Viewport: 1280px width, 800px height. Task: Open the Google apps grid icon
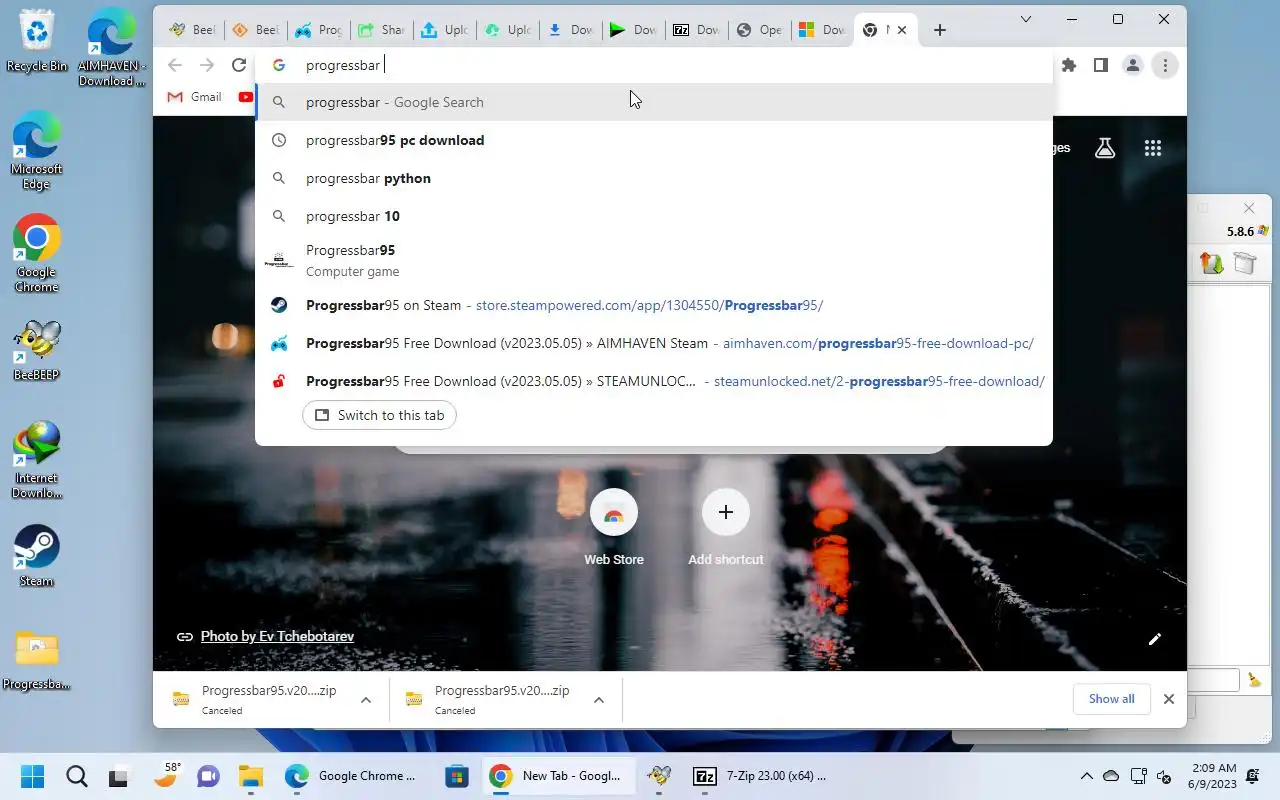1153,148
